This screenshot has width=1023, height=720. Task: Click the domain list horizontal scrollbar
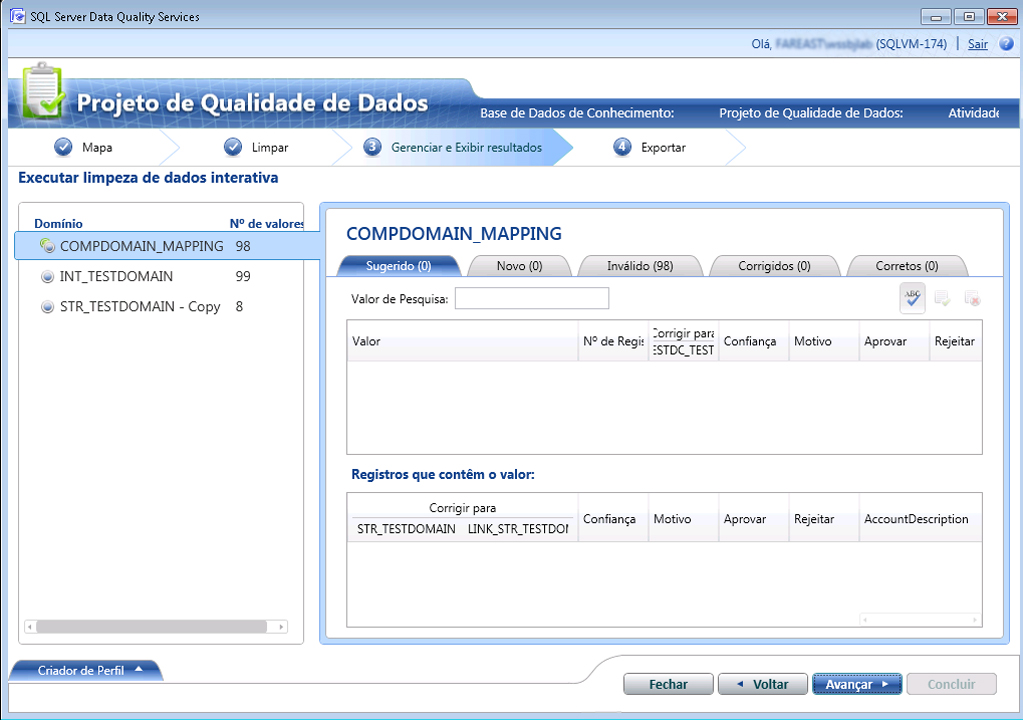155,627
